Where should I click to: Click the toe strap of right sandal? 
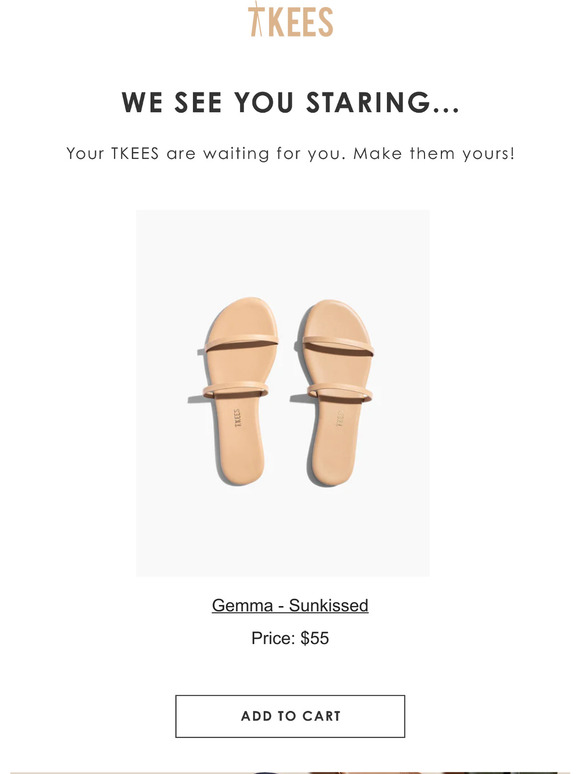tap(338, 344)
